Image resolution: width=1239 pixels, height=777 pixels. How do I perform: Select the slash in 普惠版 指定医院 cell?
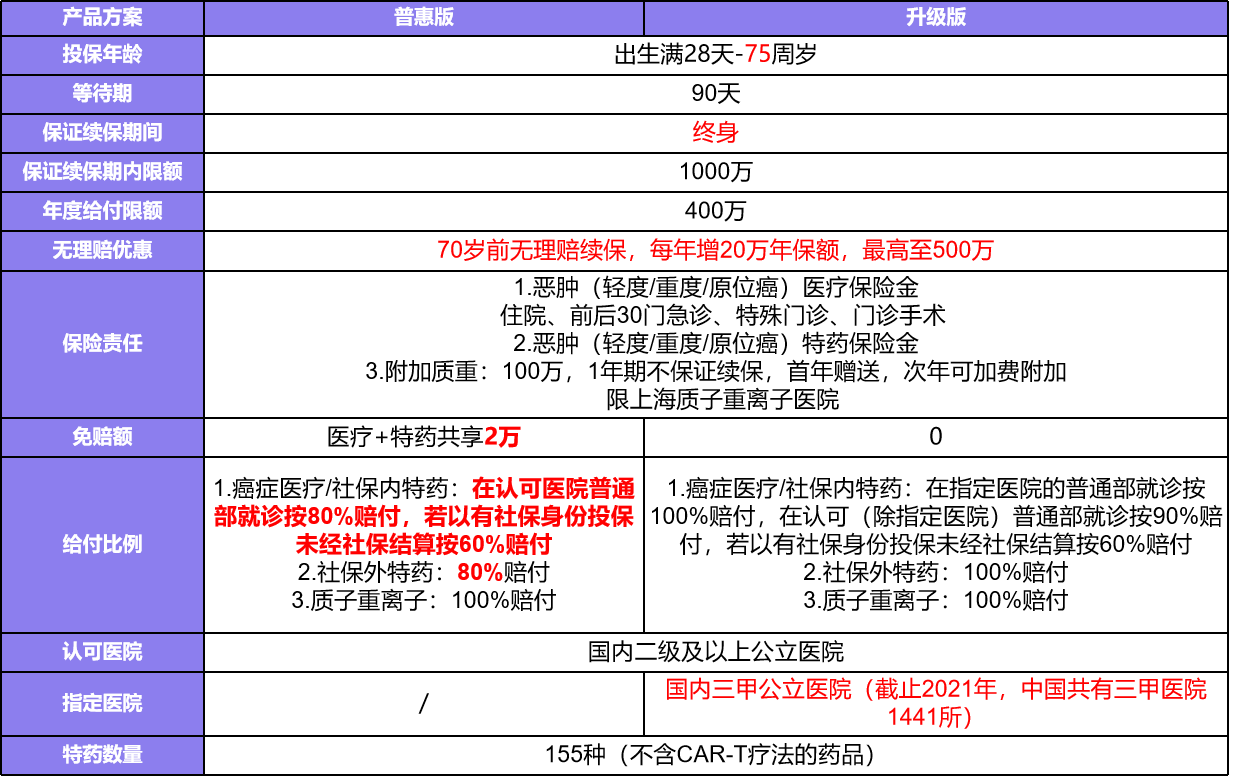click(423, 703)
